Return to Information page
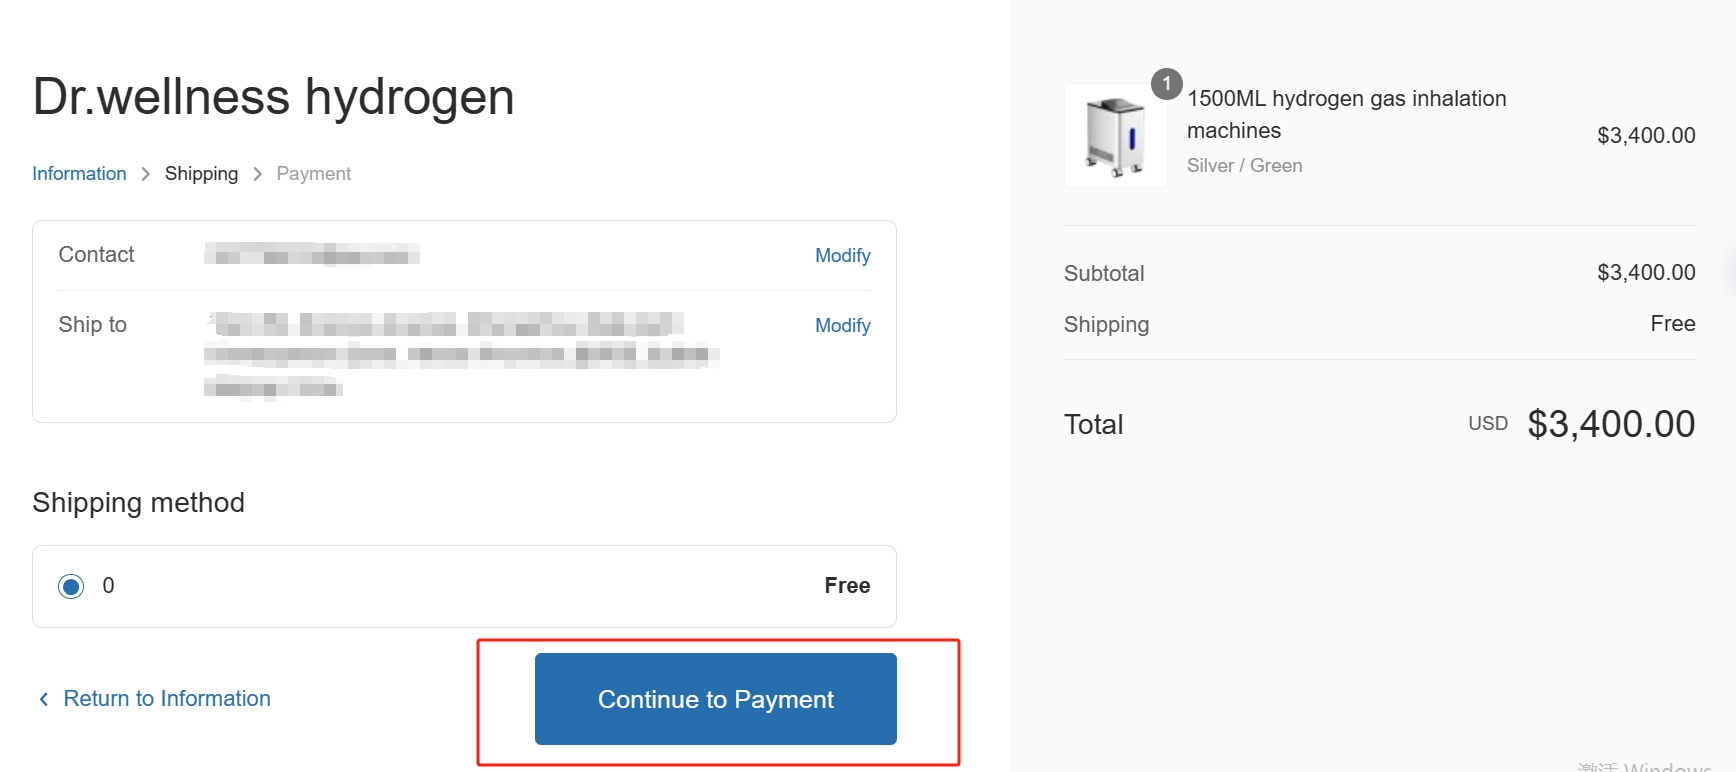 166,699
